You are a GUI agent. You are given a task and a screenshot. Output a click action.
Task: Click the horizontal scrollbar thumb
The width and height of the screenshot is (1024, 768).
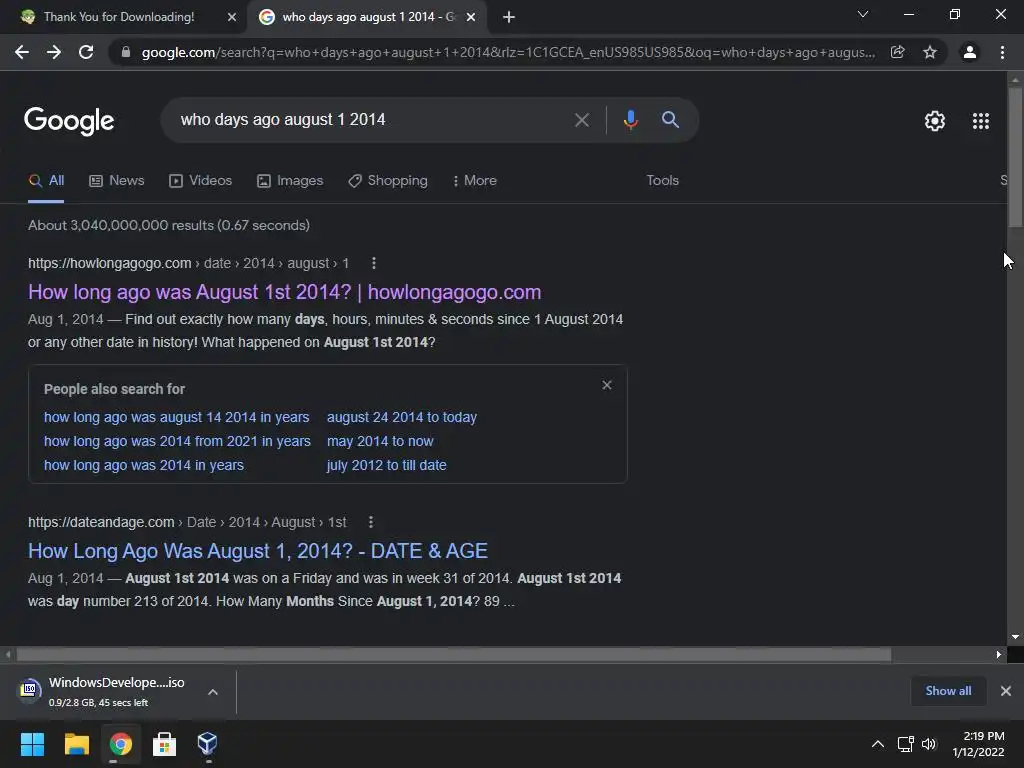(x=453, y=654)
